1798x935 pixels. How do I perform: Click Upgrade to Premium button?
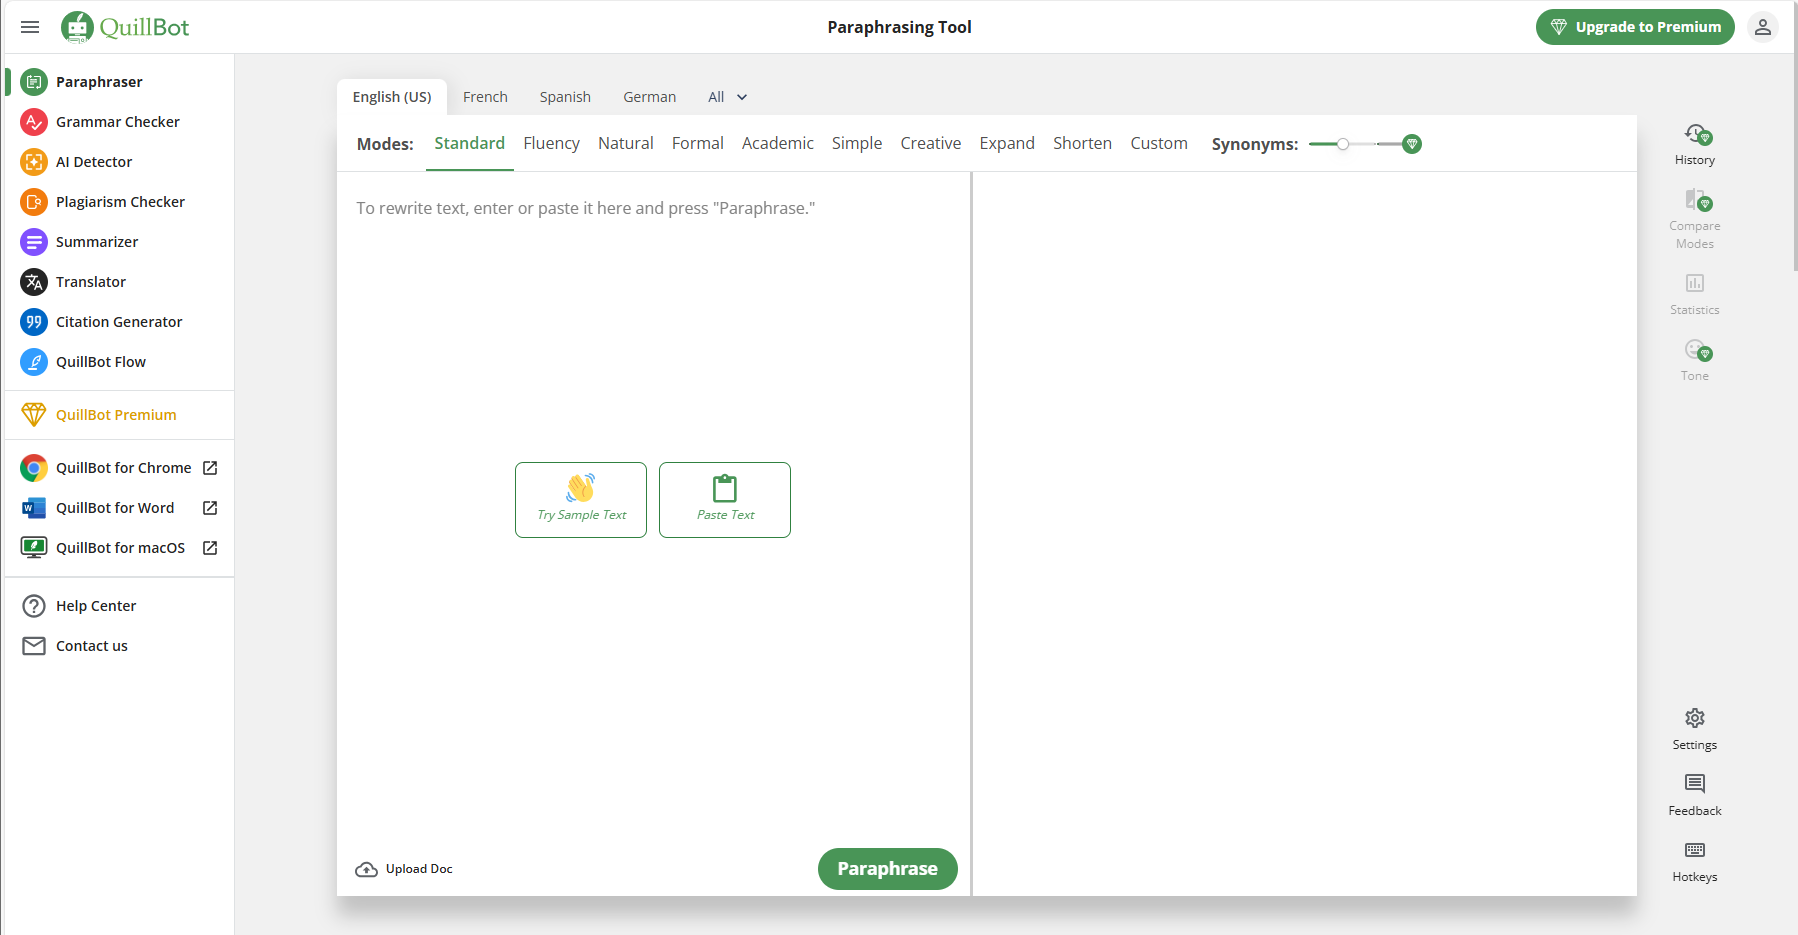tap(1635, 27)
